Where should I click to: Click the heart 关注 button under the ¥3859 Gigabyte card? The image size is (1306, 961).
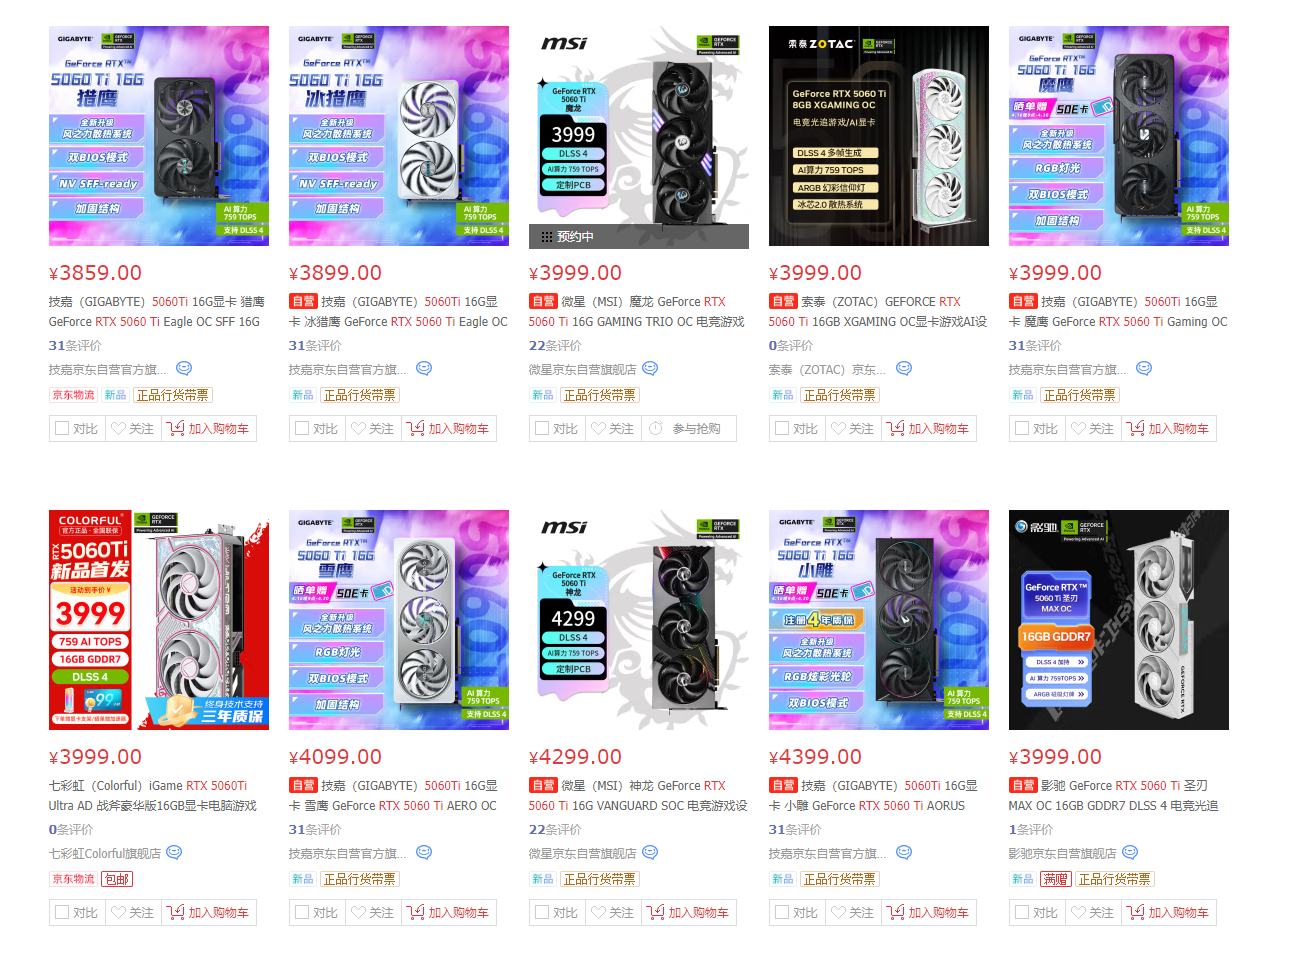pyautogui.click(x=133, y=428)
